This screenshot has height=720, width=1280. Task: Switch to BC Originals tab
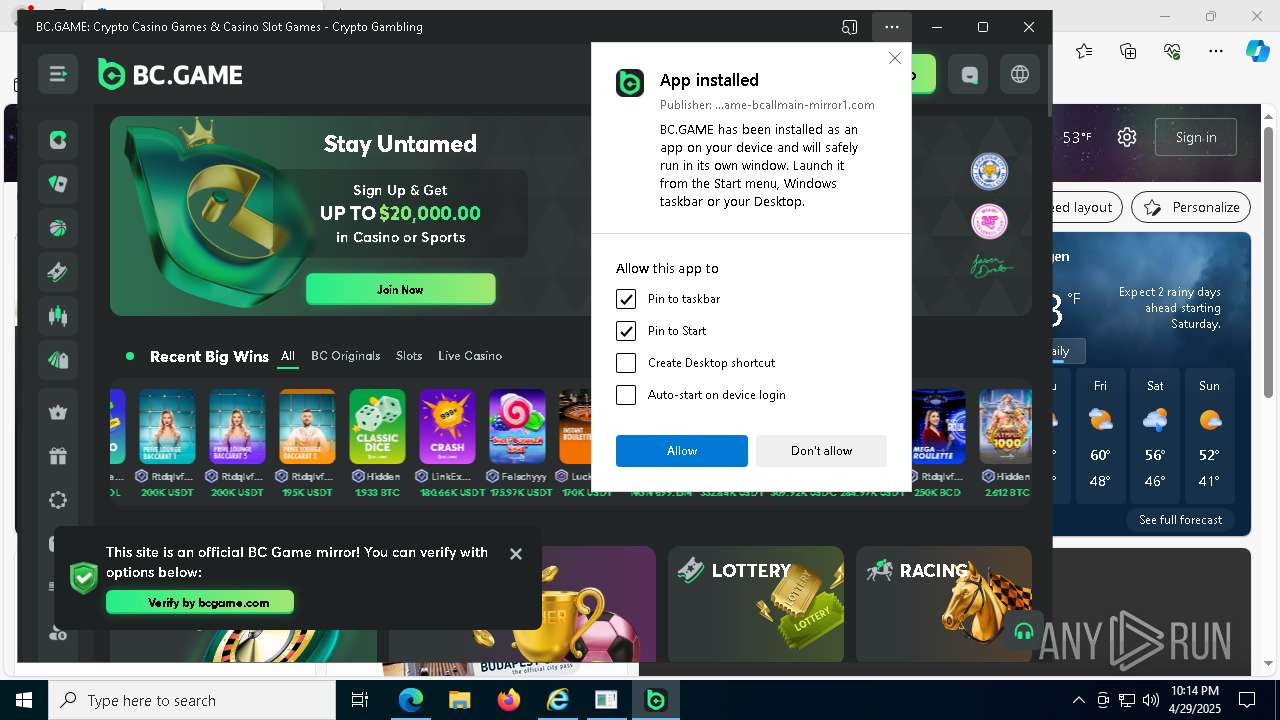coord(345,356)
